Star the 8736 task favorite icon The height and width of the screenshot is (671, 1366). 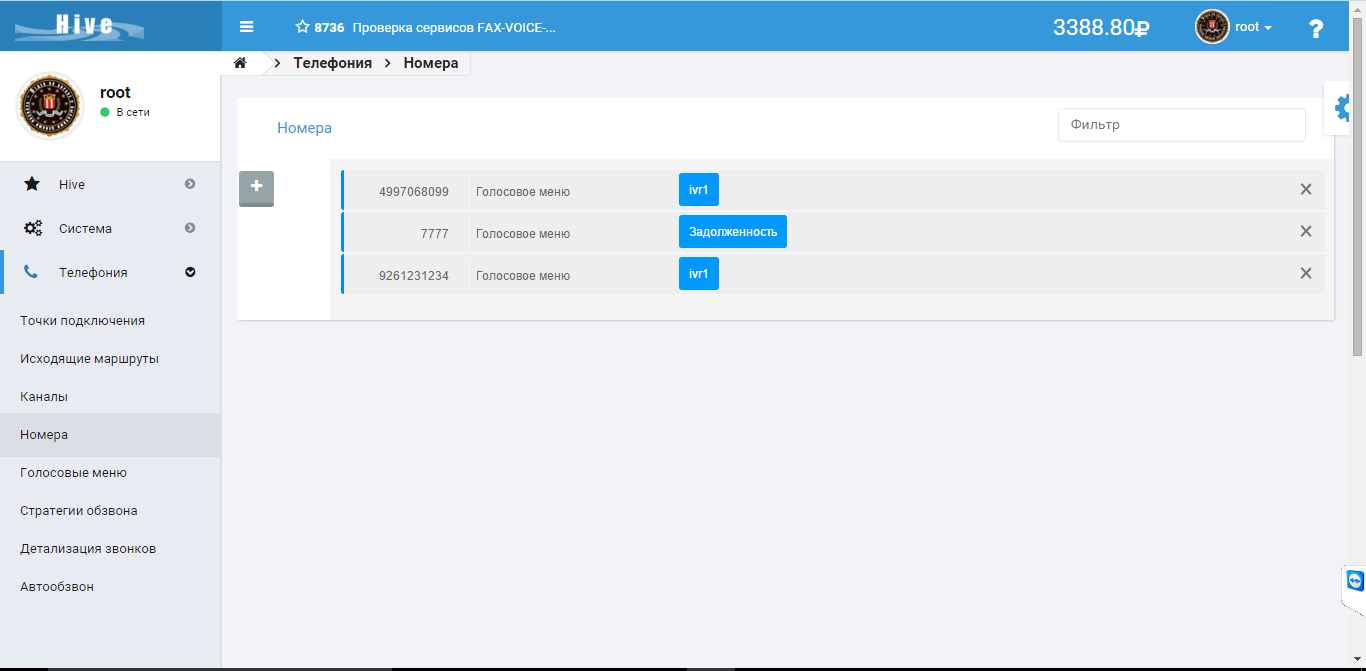[302, 27]
